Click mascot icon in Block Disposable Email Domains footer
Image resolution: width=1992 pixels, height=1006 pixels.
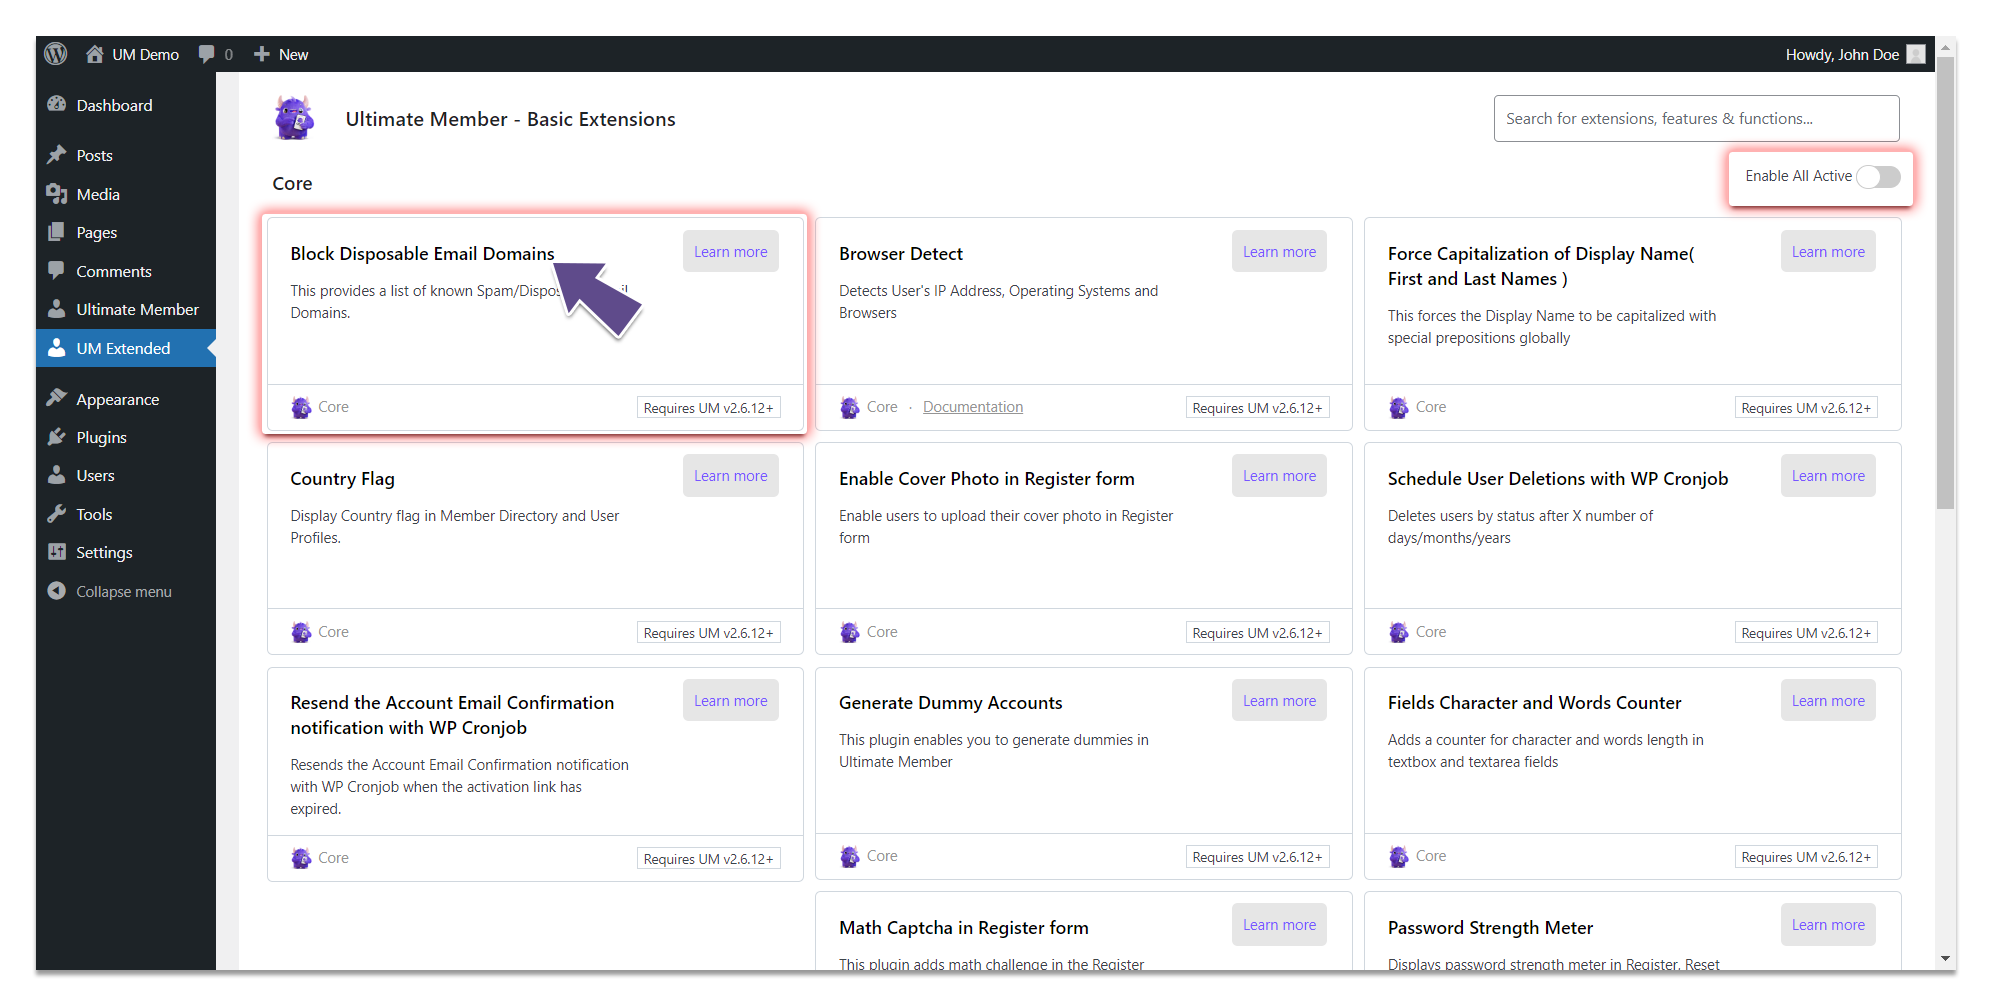point(301,408)
